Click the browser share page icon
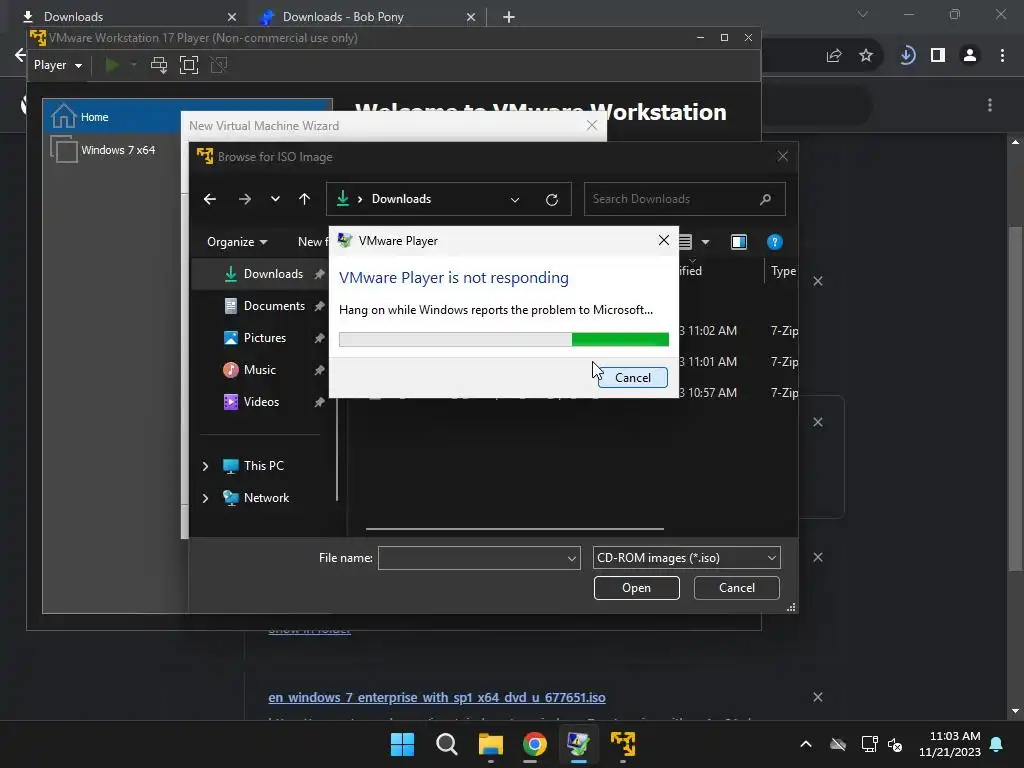 (834, 56)
